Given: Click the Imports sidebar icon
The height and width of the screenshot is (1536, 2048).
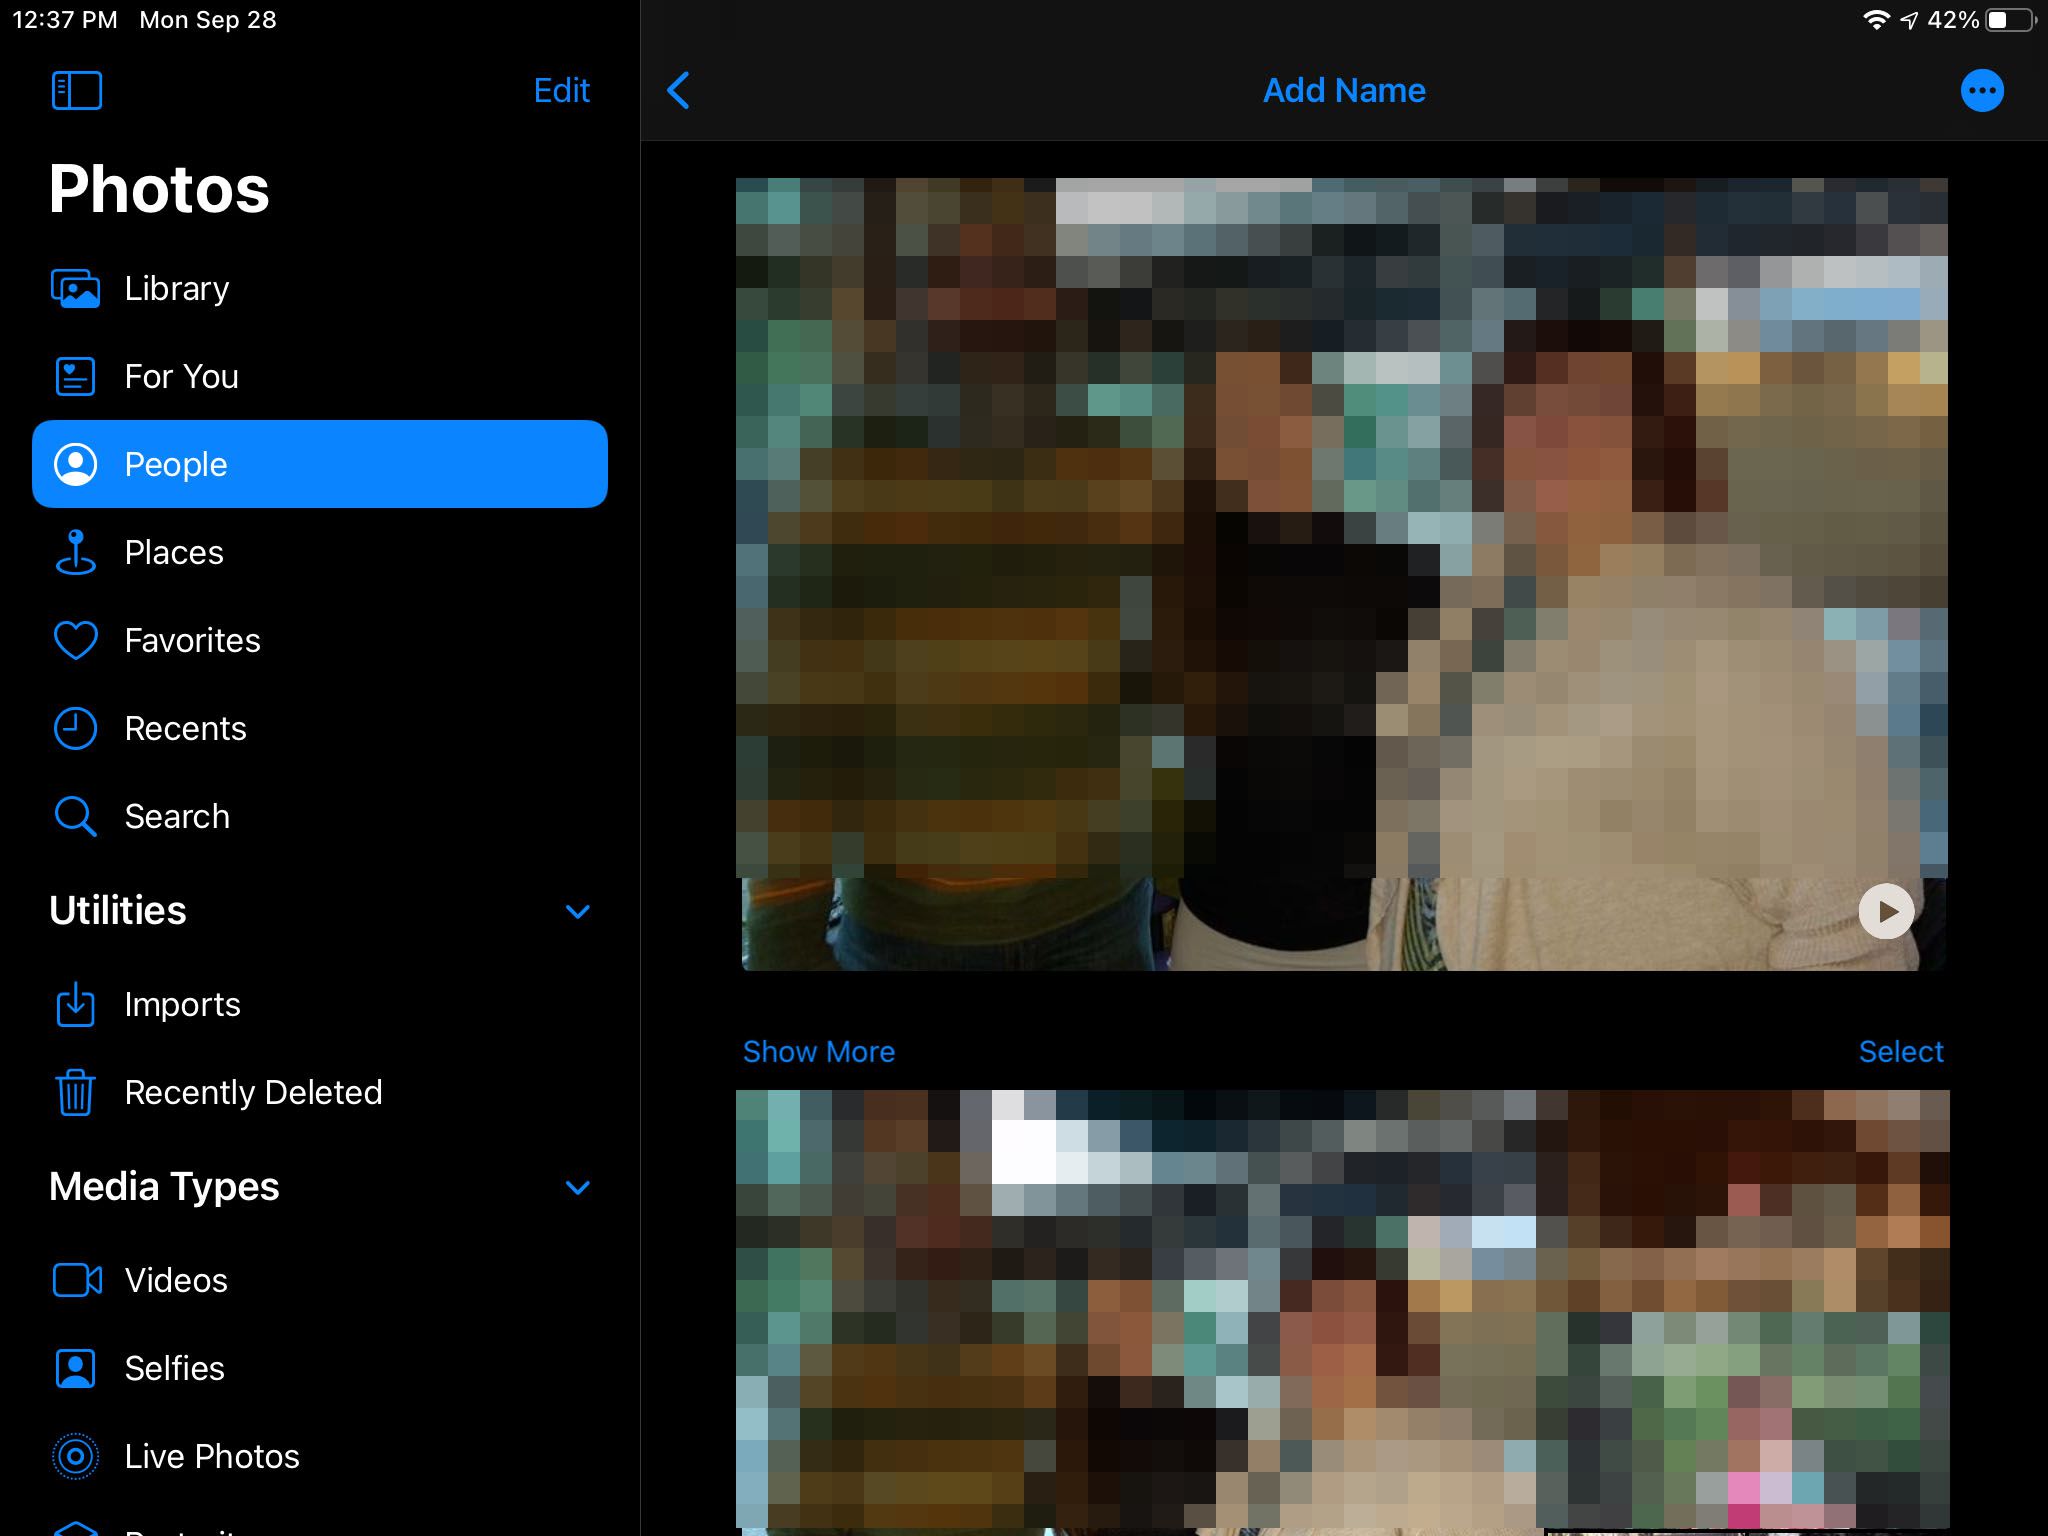Looking at the screenshot, I should pyautogui.click(x=76, y=1004).
